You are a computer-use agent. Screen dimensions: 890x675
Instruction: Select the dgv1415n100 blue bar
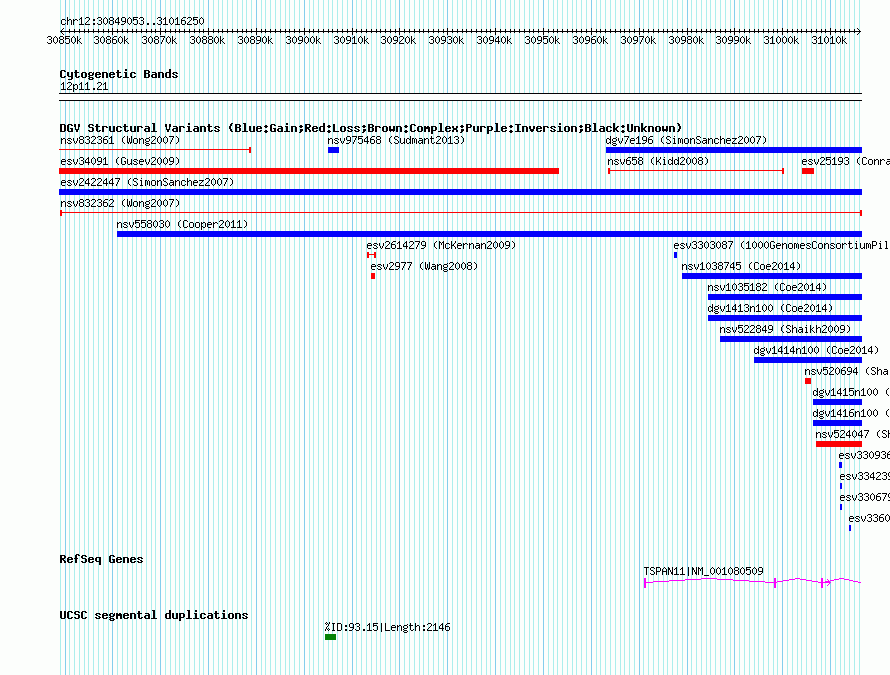pyautogui.click(x=837, y=402)
